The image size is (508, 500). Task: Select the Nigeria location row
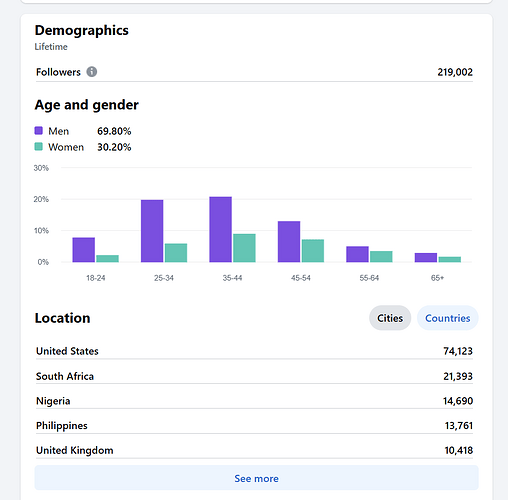tap(254, 401)
